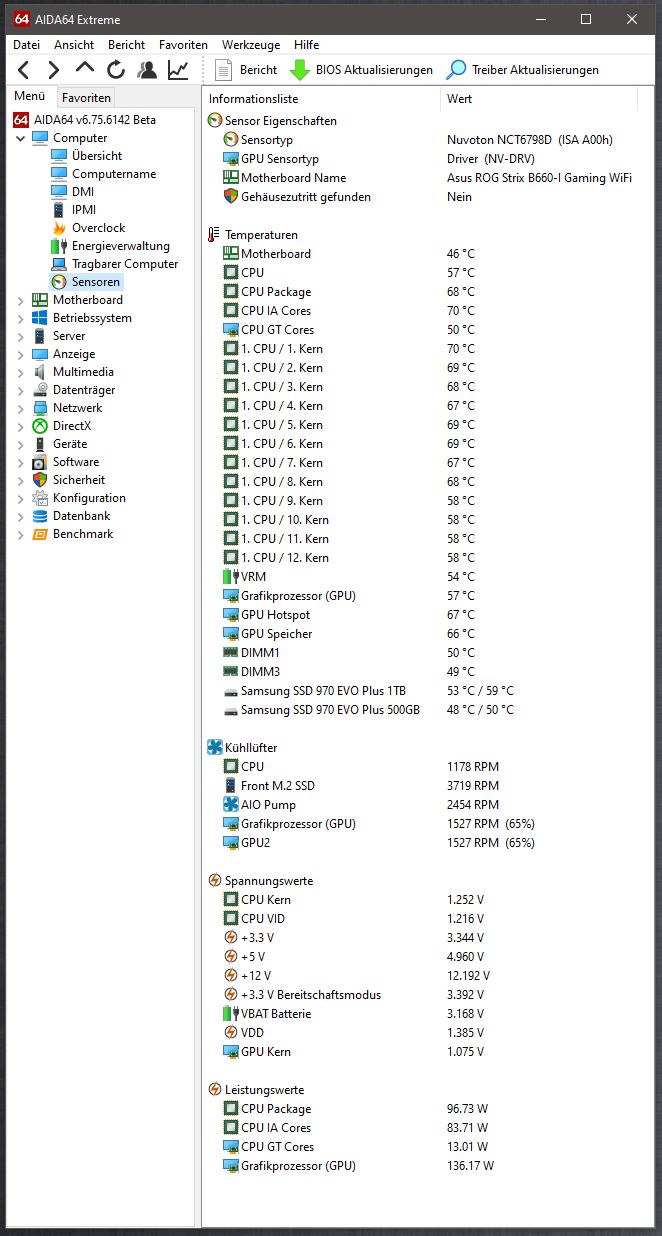
Task: Expand the DirectX tree node
Action: click(22, 426)
